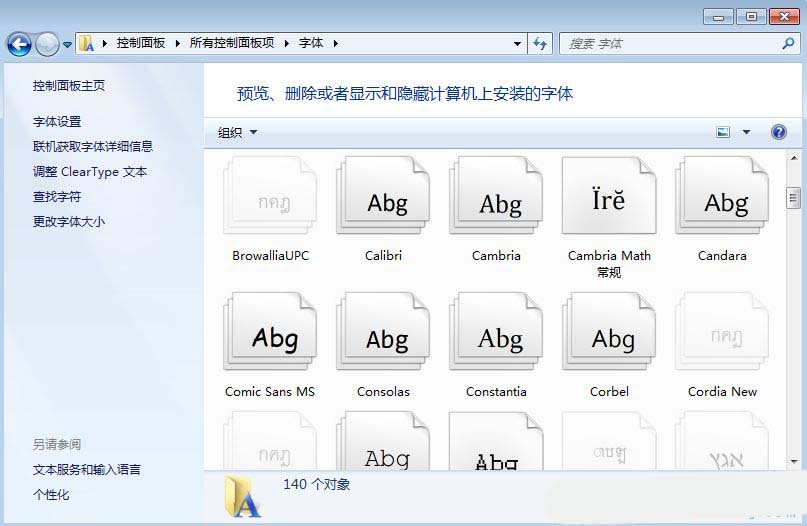Image resolution: width=807 pixels, height=526 pixels.
Task: Open 查找字符 link
Action: (57, 196)
